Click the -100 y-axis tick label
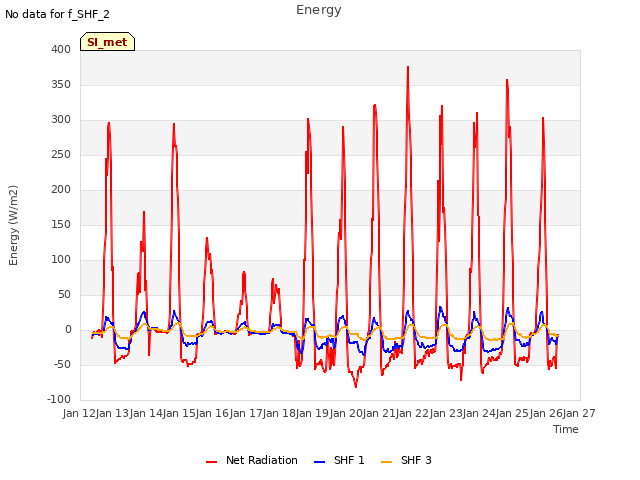Viewport: 640px width, 480px height. click(59, 399)
